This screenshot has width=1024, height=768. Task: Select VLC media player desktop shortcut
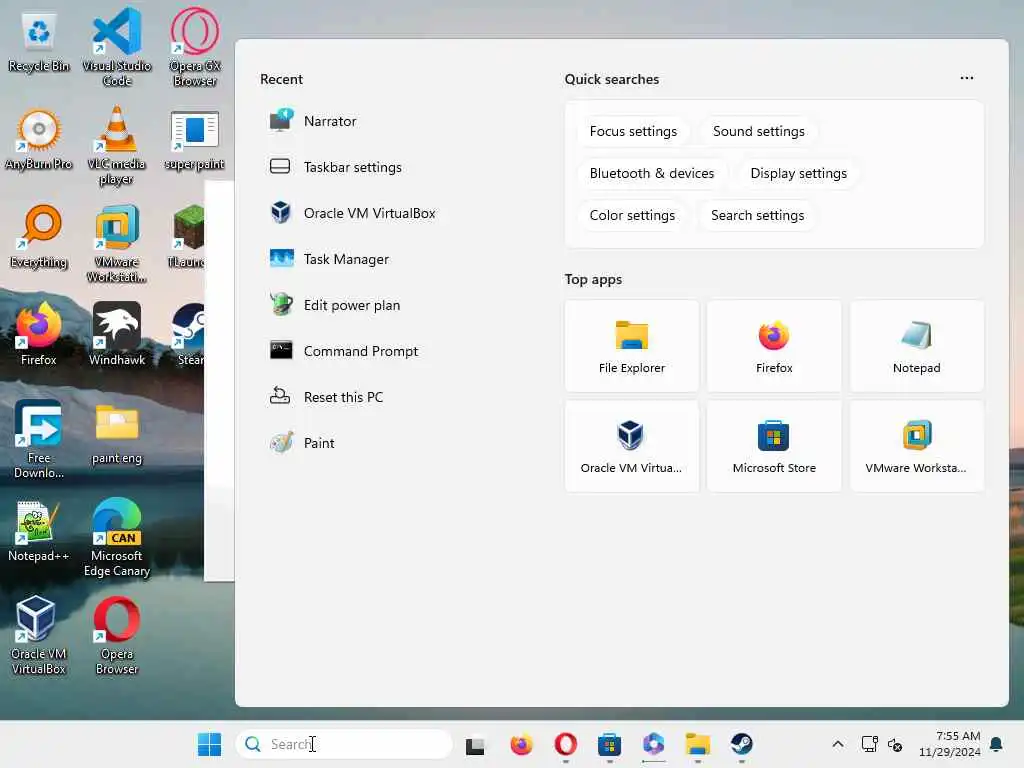point(117,146)
